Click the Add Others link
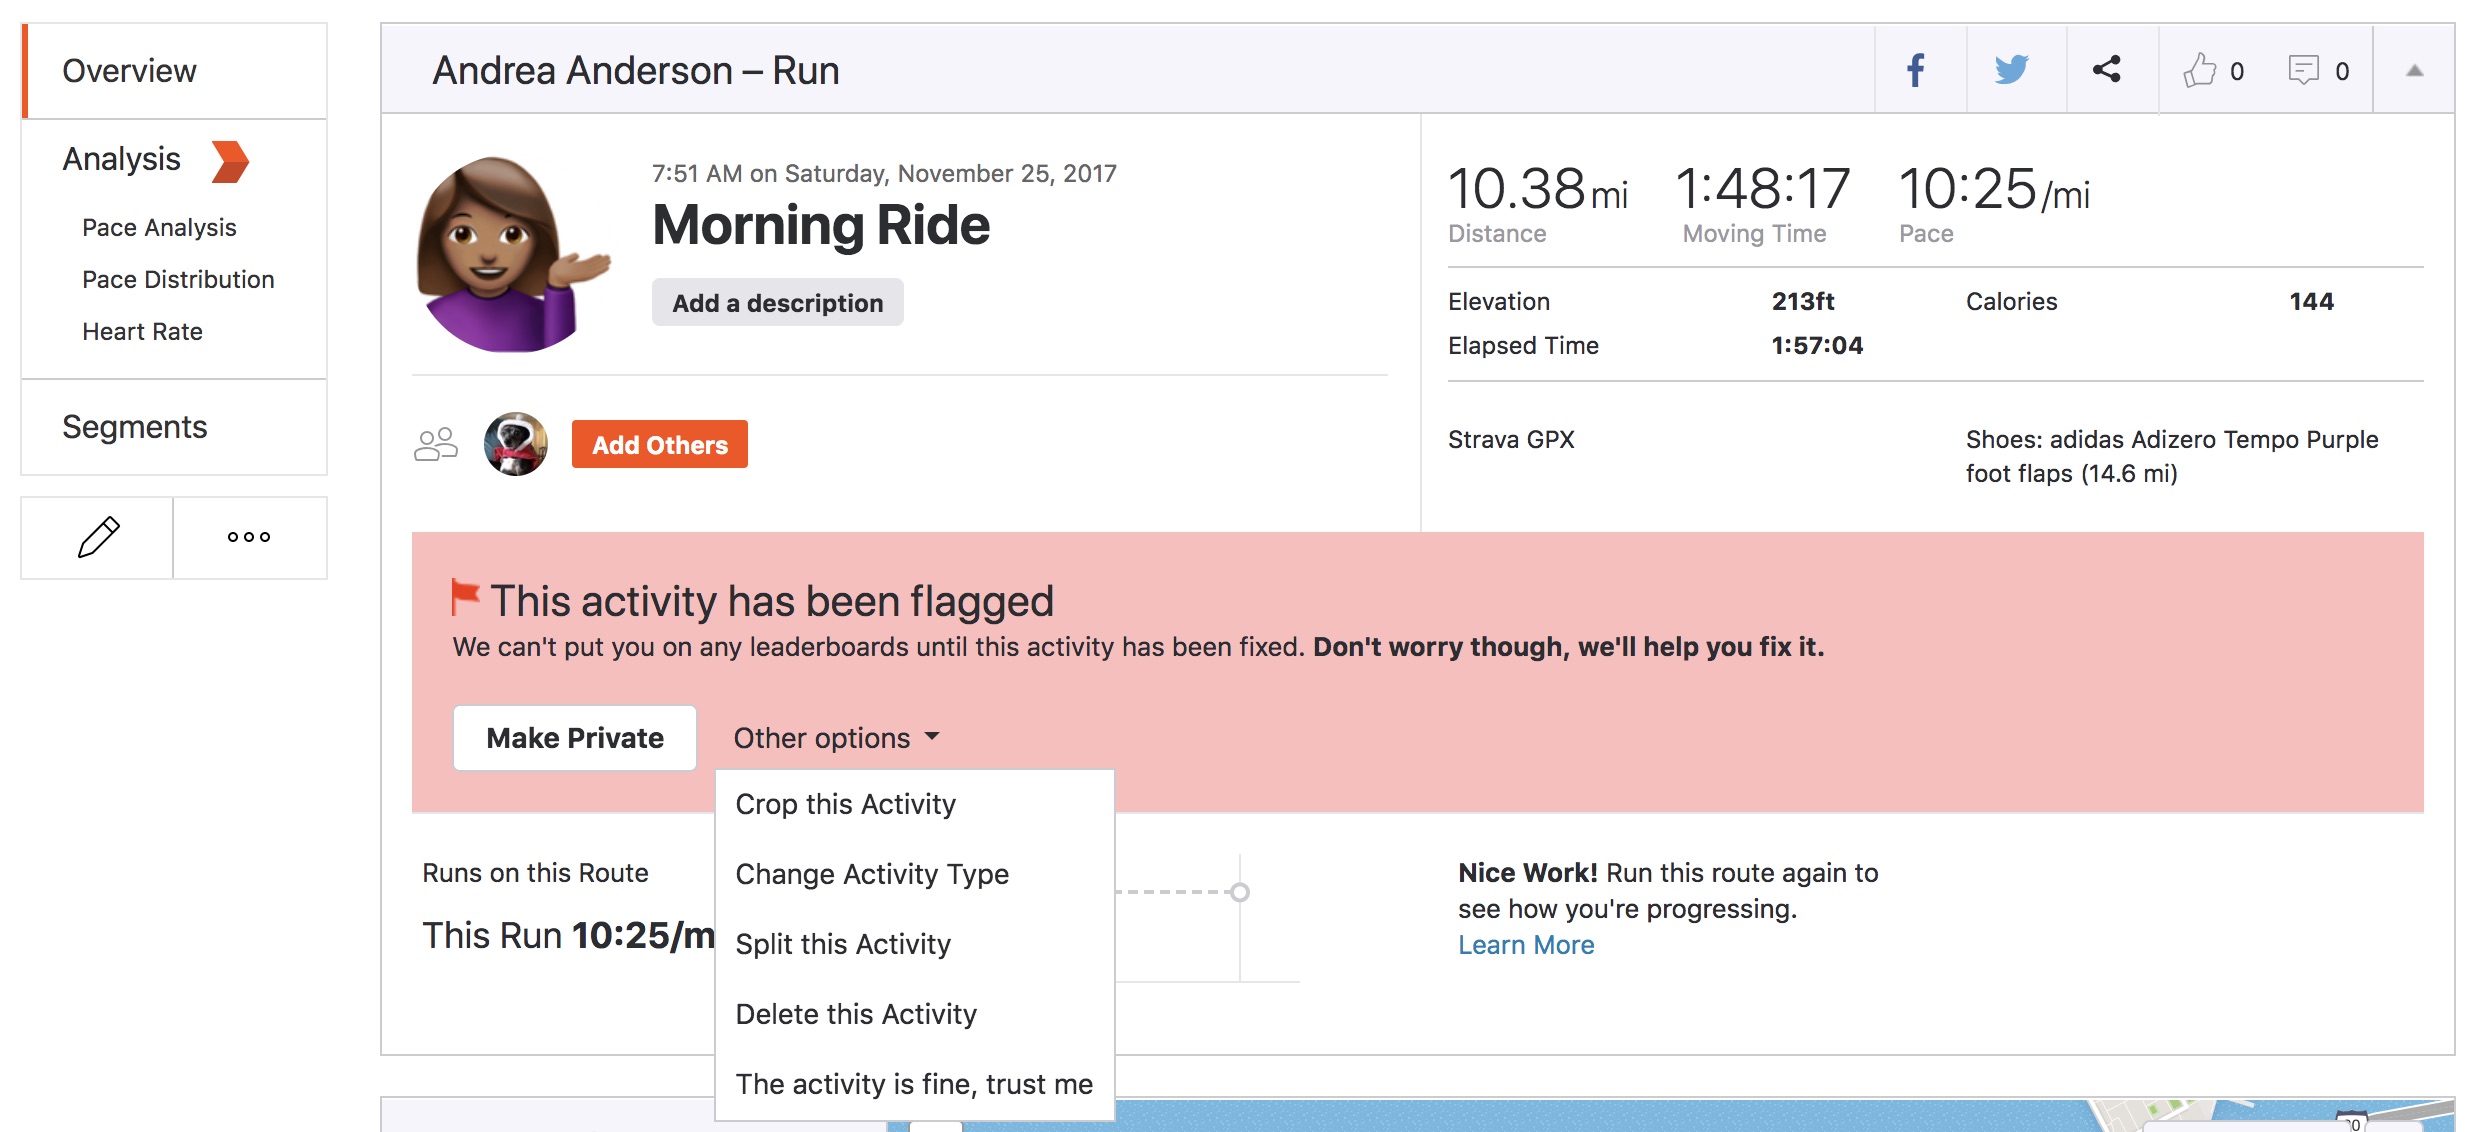The width and height of the screenshot is (2490, 1132). click(657, 445)
